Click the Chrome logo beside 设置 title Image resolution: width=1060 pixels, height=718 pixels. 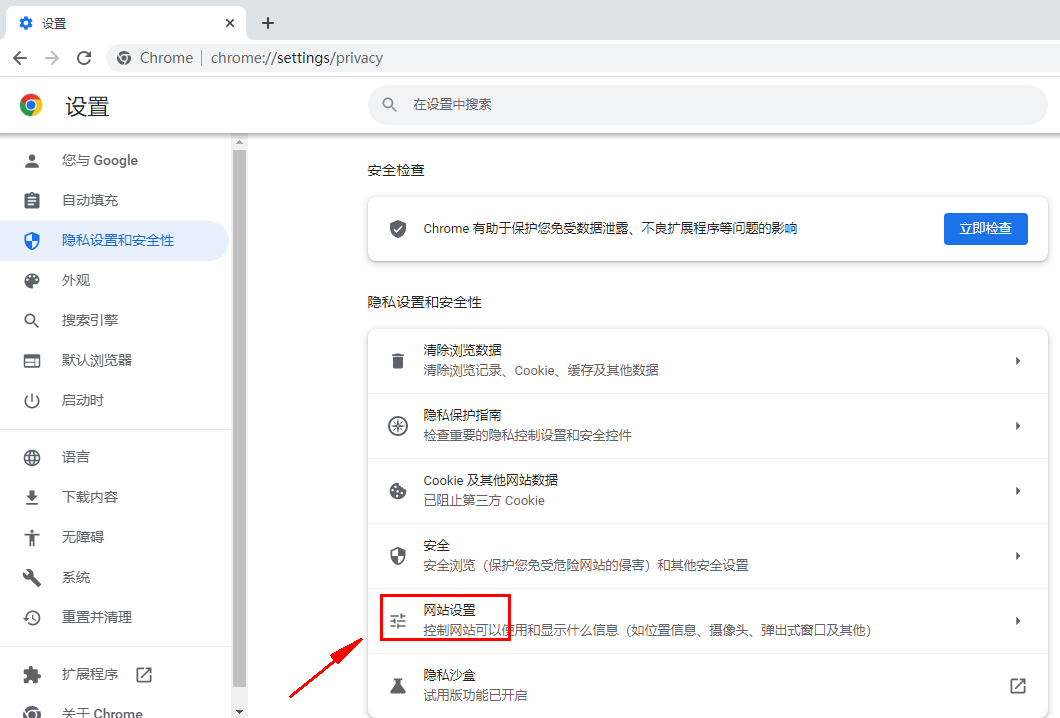(31, 105)
